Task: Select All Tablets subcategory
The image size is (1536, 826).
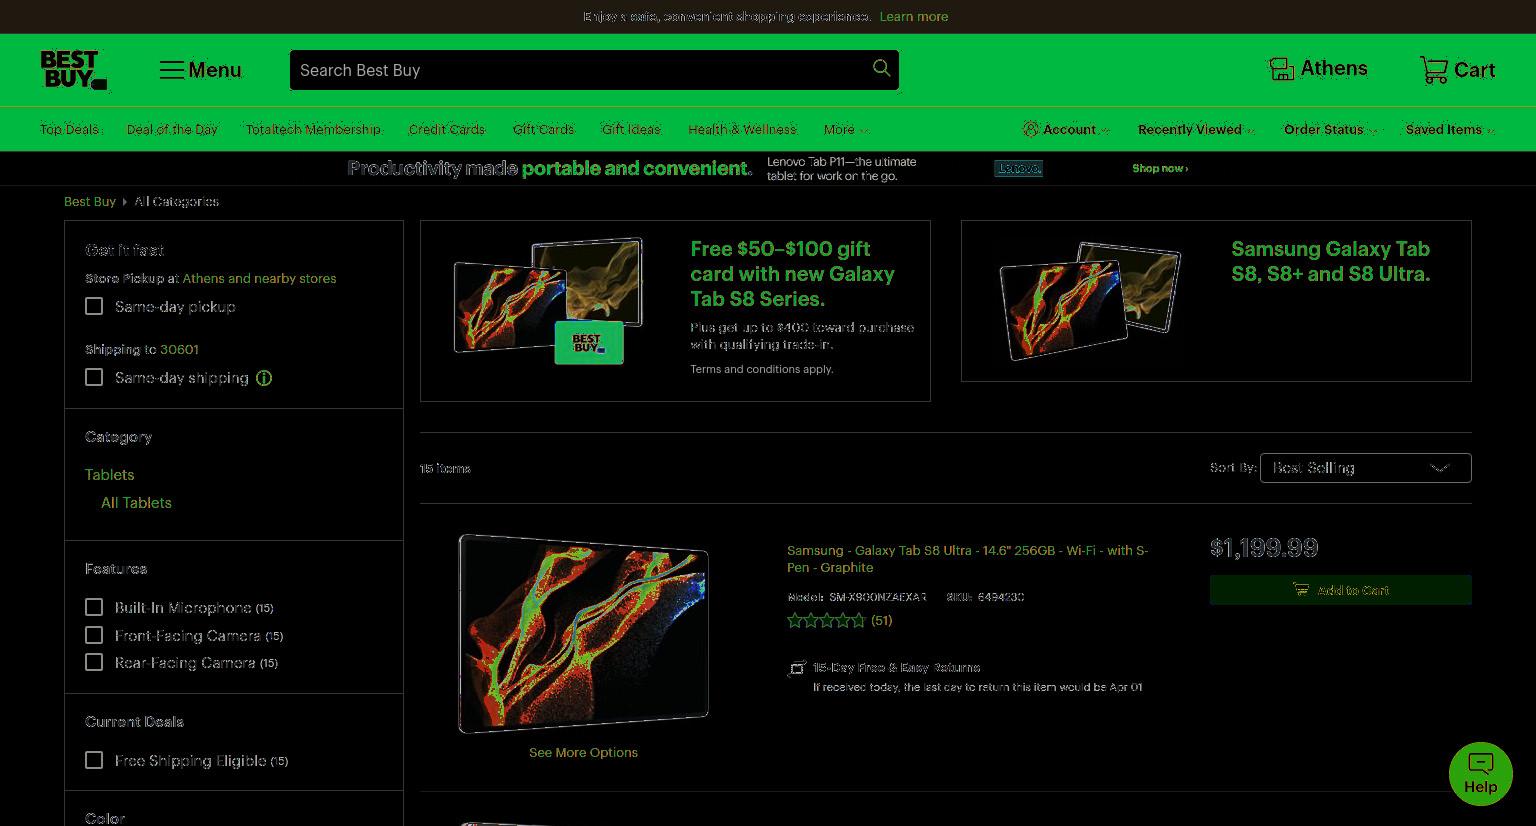Action: (x=136, y=503)
